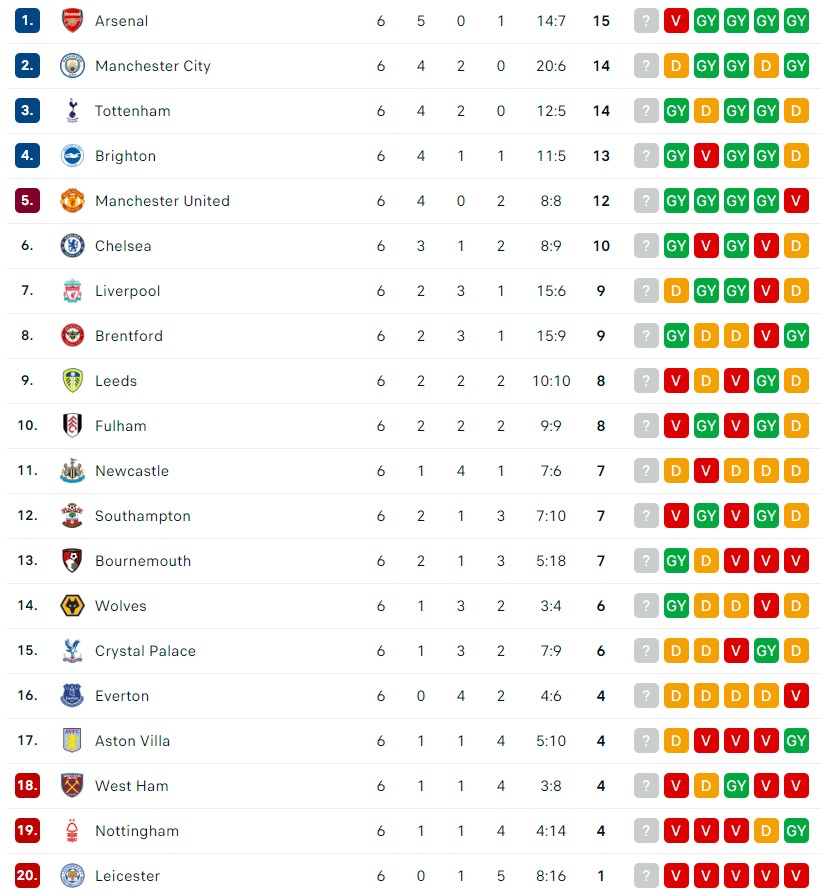
Task: Click Arsenal's grey question mark next-match badge
Action: (647, 21)
